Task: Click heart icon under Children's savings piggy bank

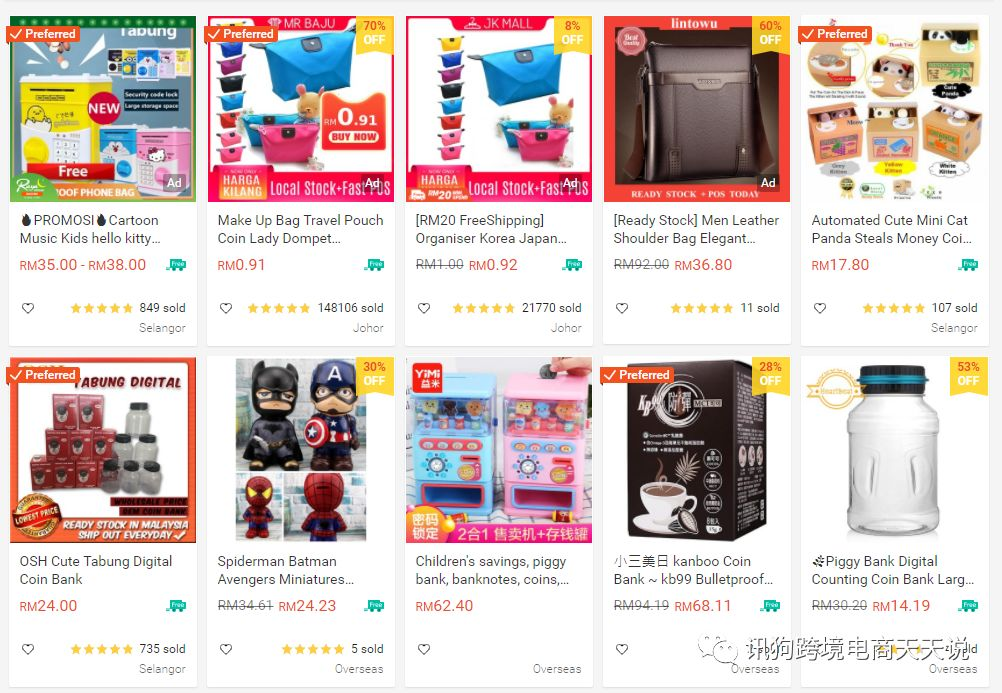Action: click(x=424, y=649)
